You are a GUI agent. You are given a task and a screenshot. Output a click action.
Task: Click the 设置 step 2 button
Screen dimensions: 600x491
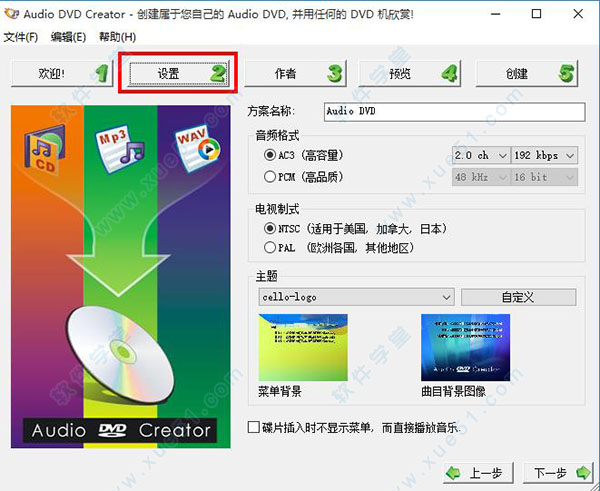[x=178, y=73]
